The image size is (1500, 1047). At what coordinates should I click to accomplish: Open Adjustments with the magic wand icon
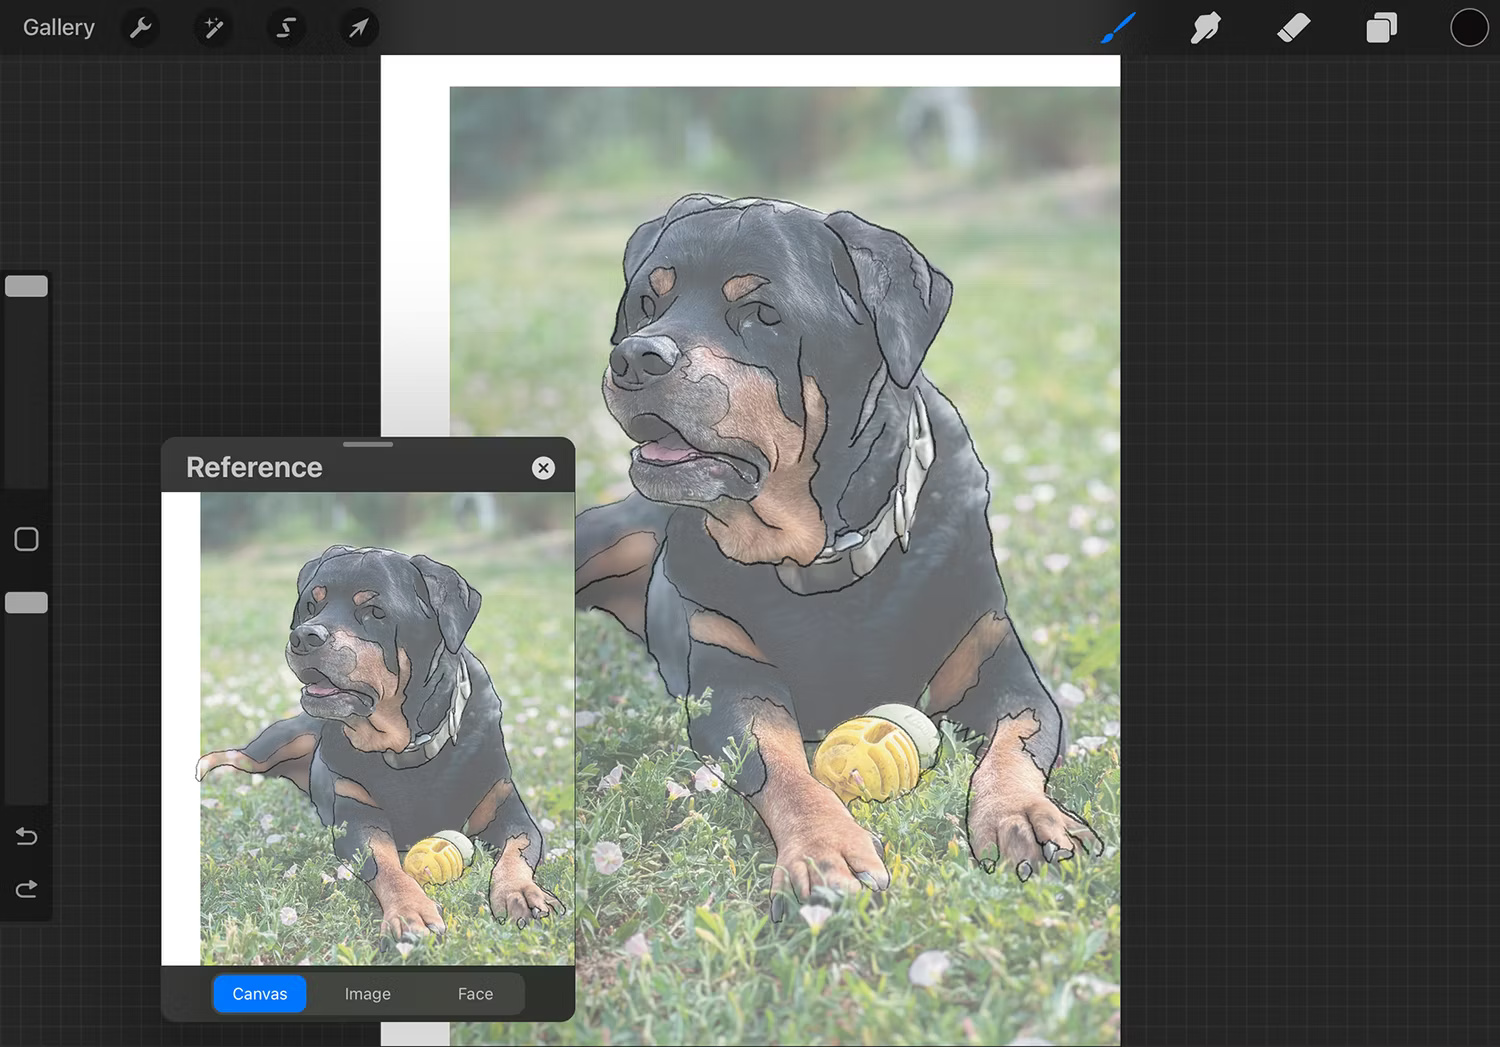point(213,27)
